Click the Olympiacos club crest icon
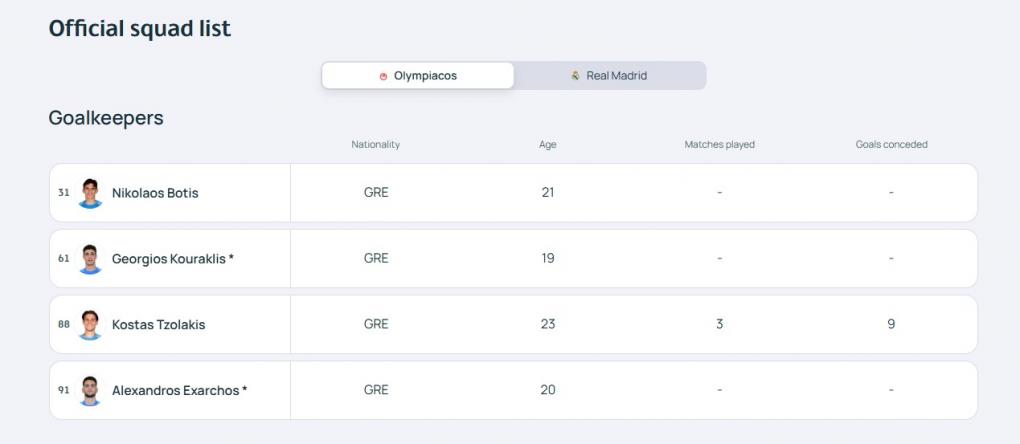 (383, 76)
